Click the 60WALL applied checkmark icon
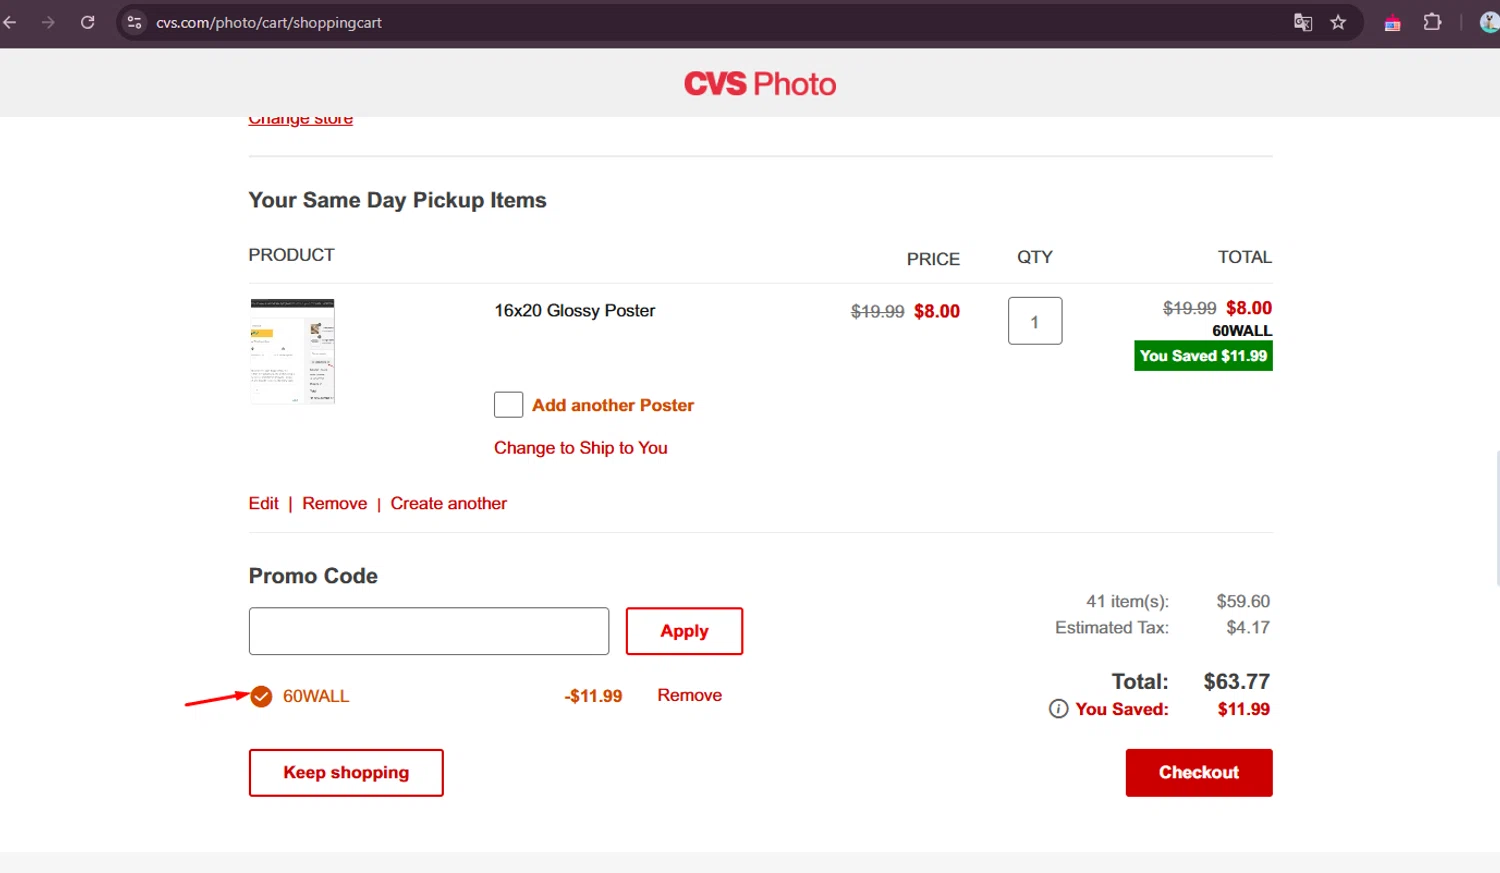The width and height of the screenshot is (1500, 873). coord(261,696)
